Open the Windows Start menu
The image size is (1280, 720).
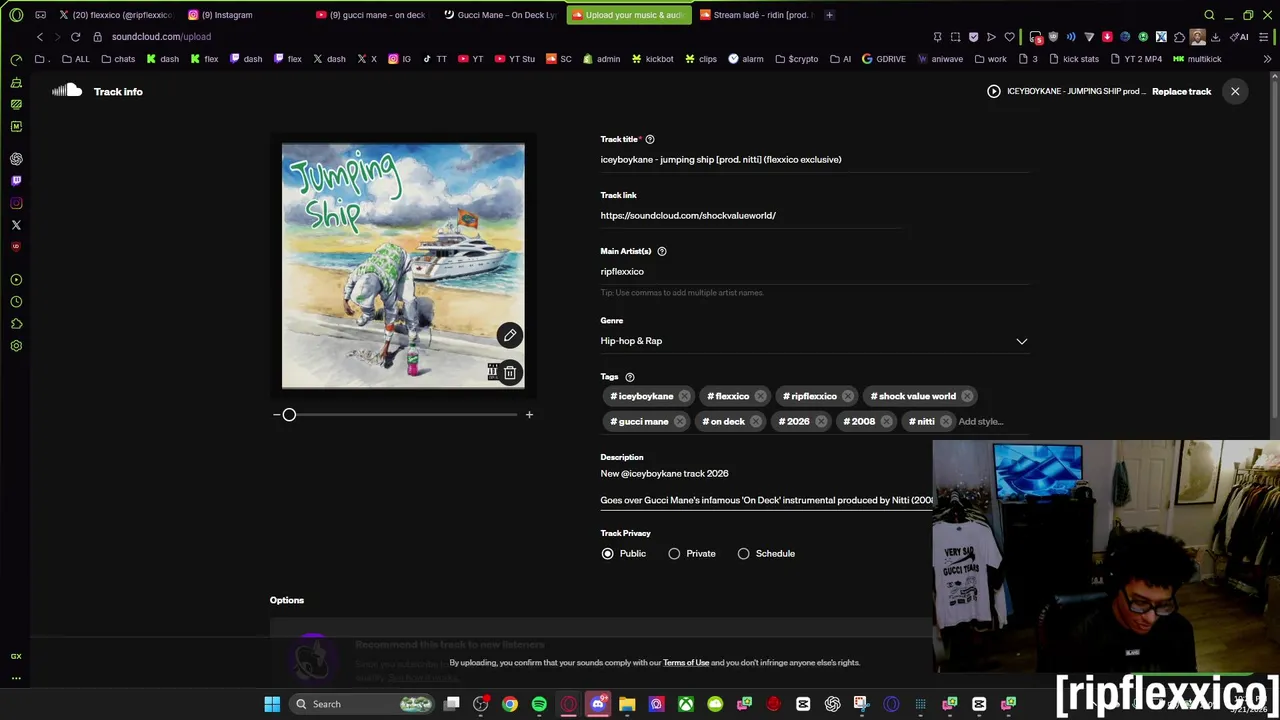(x=272, y=704)
